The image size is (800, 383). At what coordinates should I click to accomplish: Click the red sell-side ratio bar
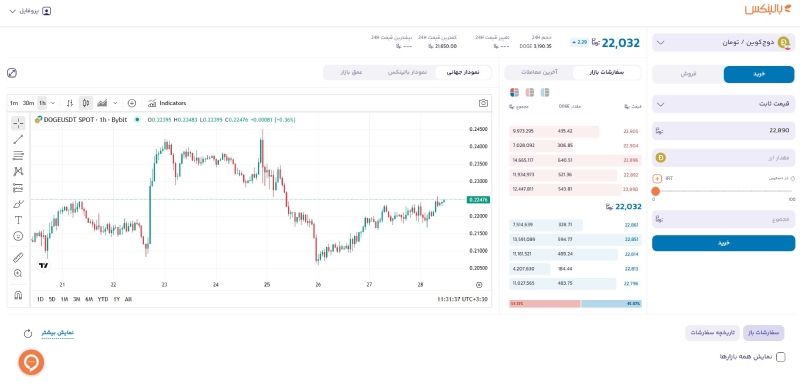pyautogui.click(x=544, y=303)
